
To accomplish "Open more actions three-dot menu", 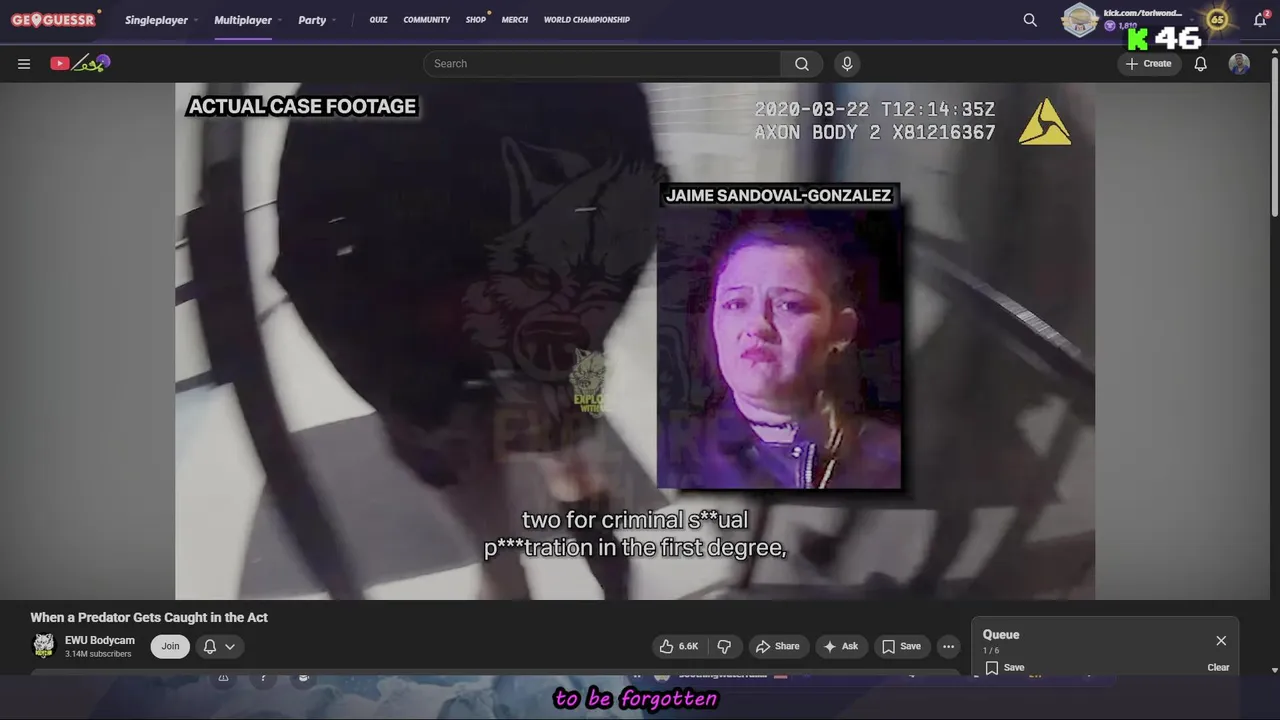I will click(948, 646).
